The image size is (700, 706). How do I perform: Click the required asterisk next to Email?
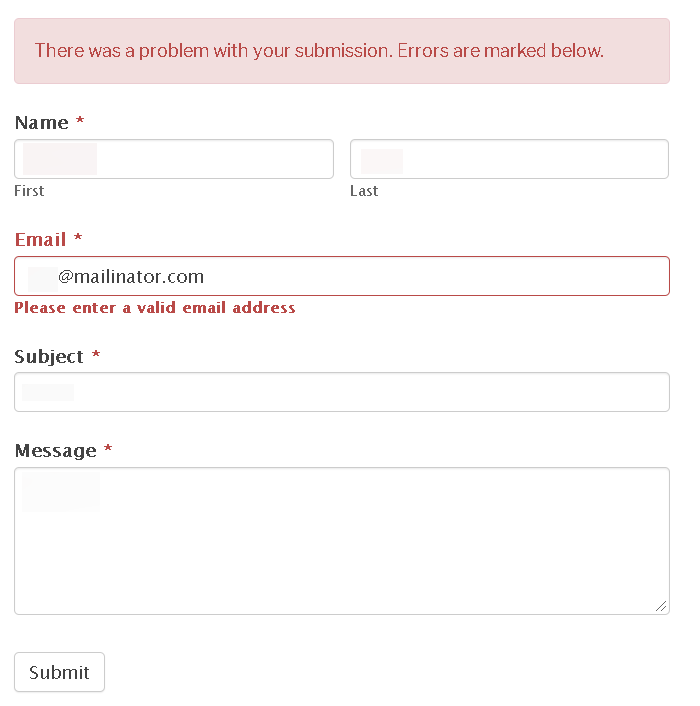(x=78, y=239)
